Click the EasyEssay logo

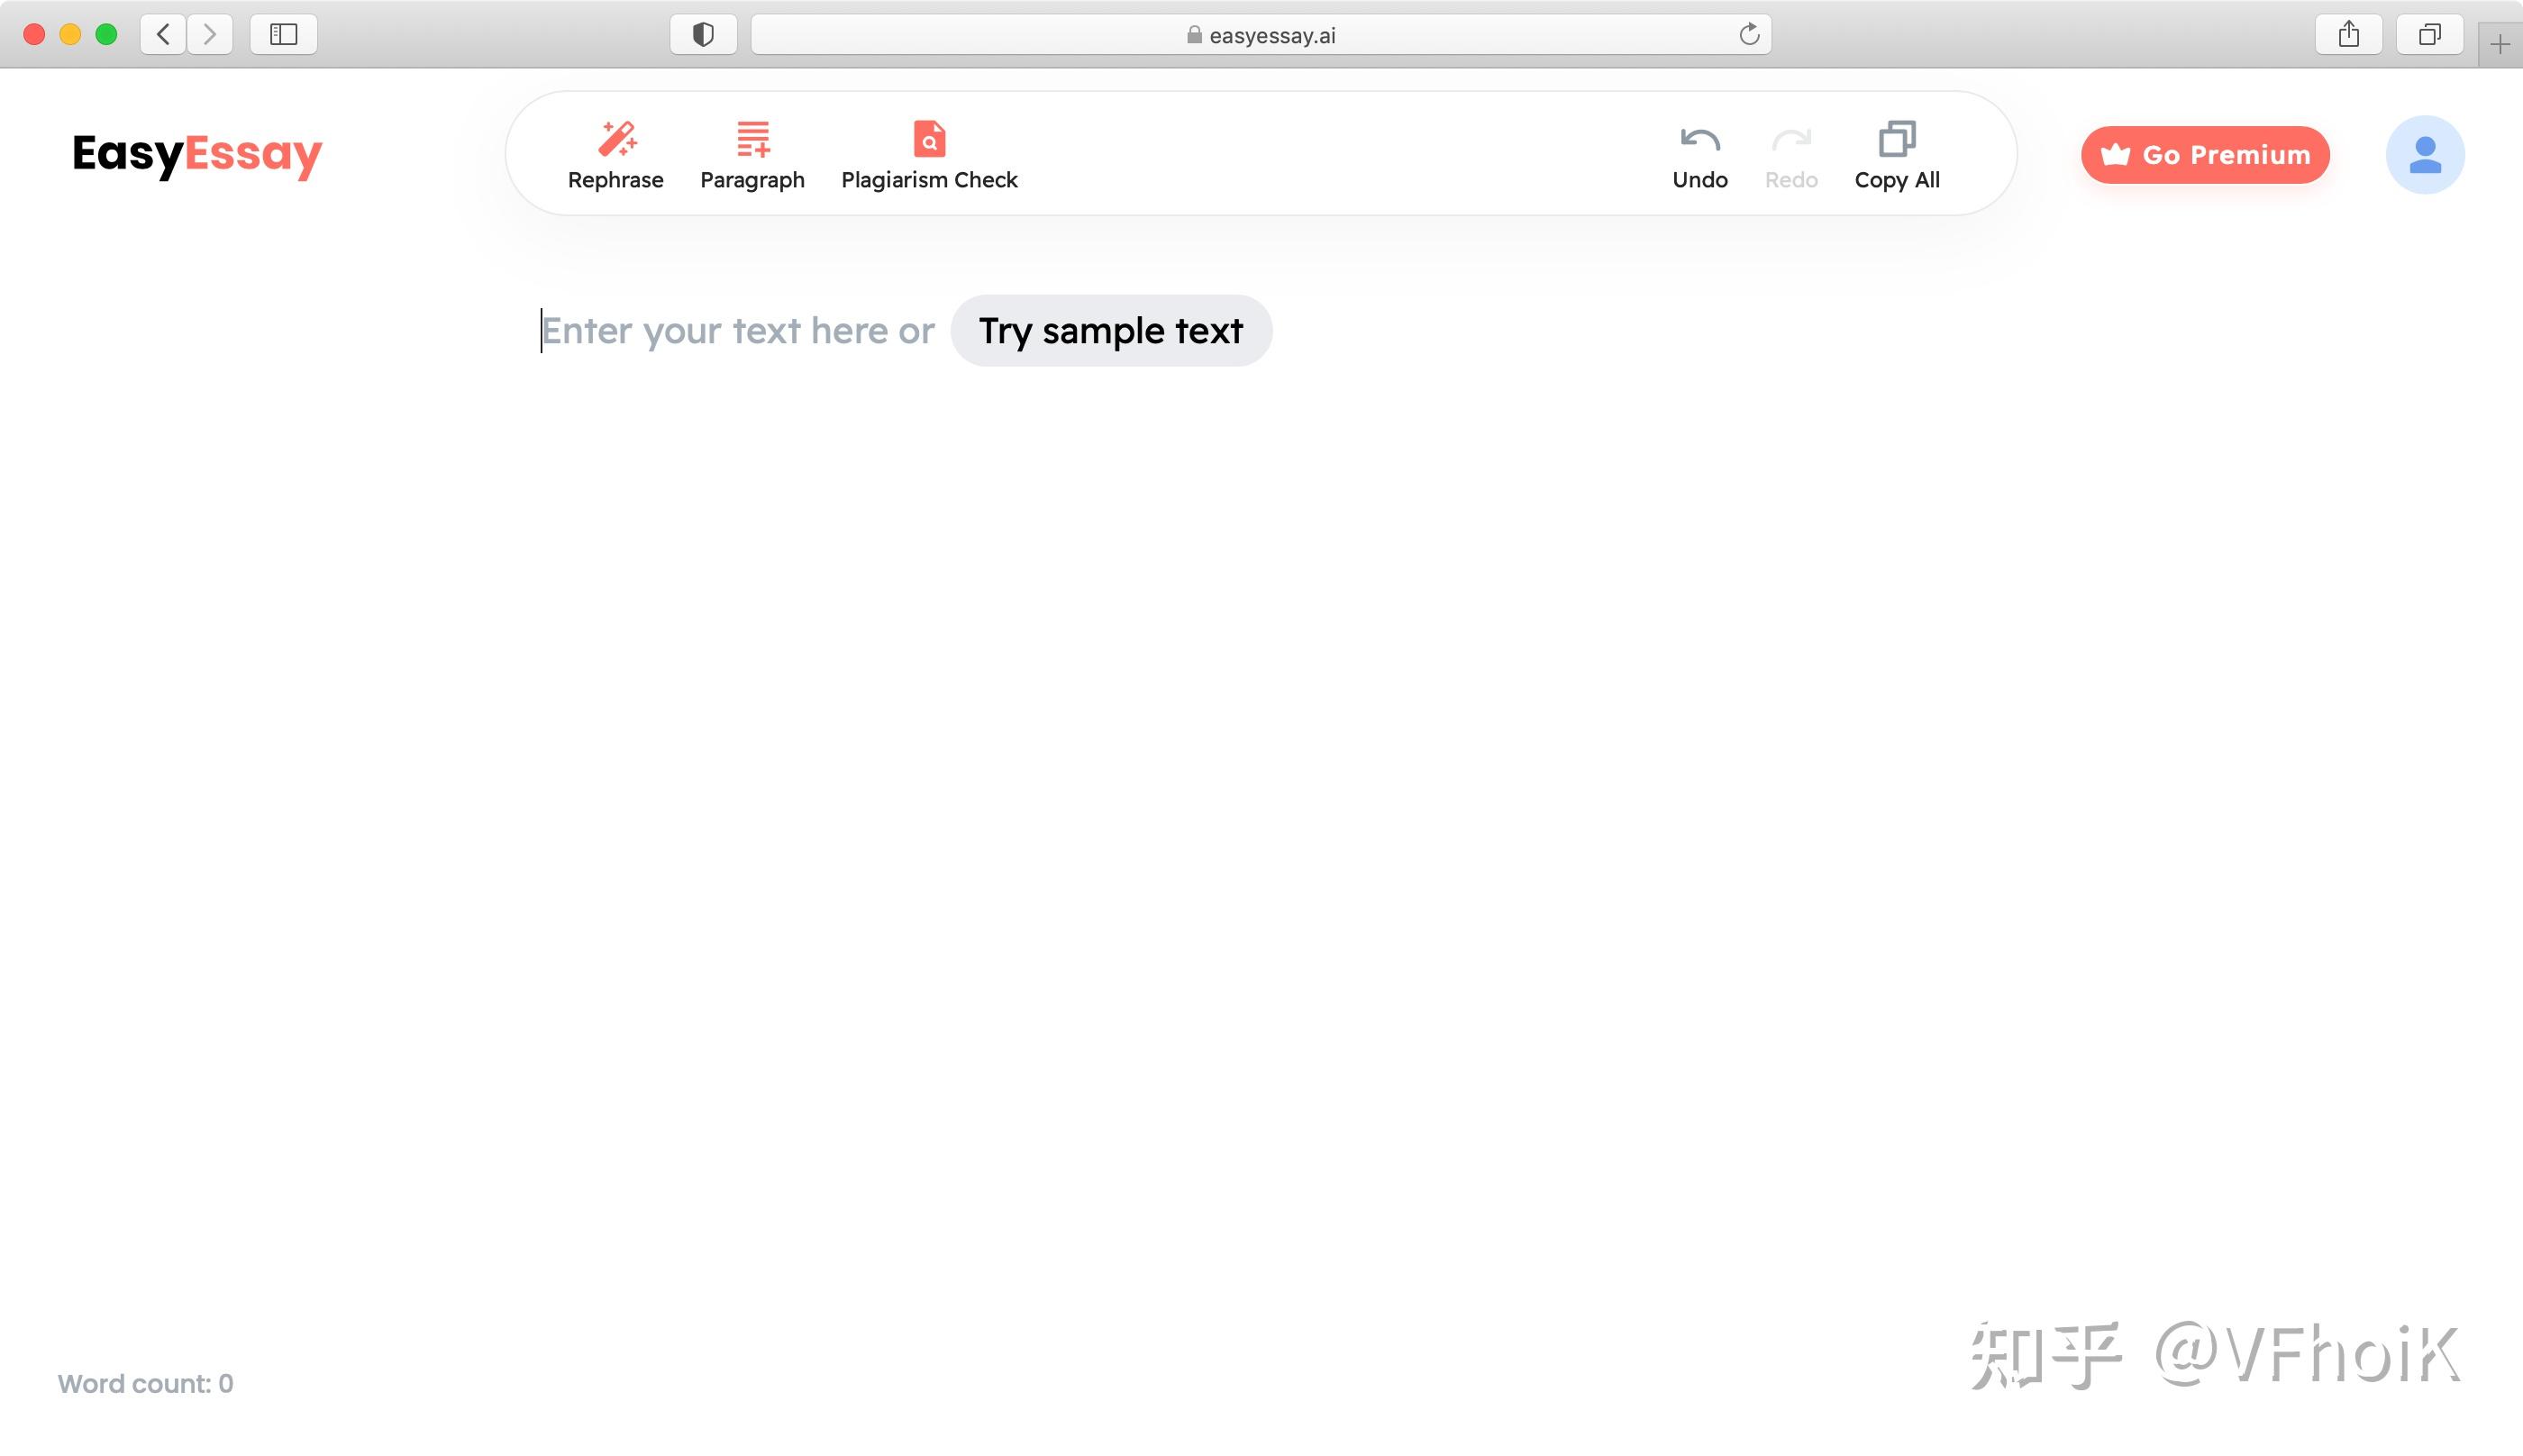(197, 154)
